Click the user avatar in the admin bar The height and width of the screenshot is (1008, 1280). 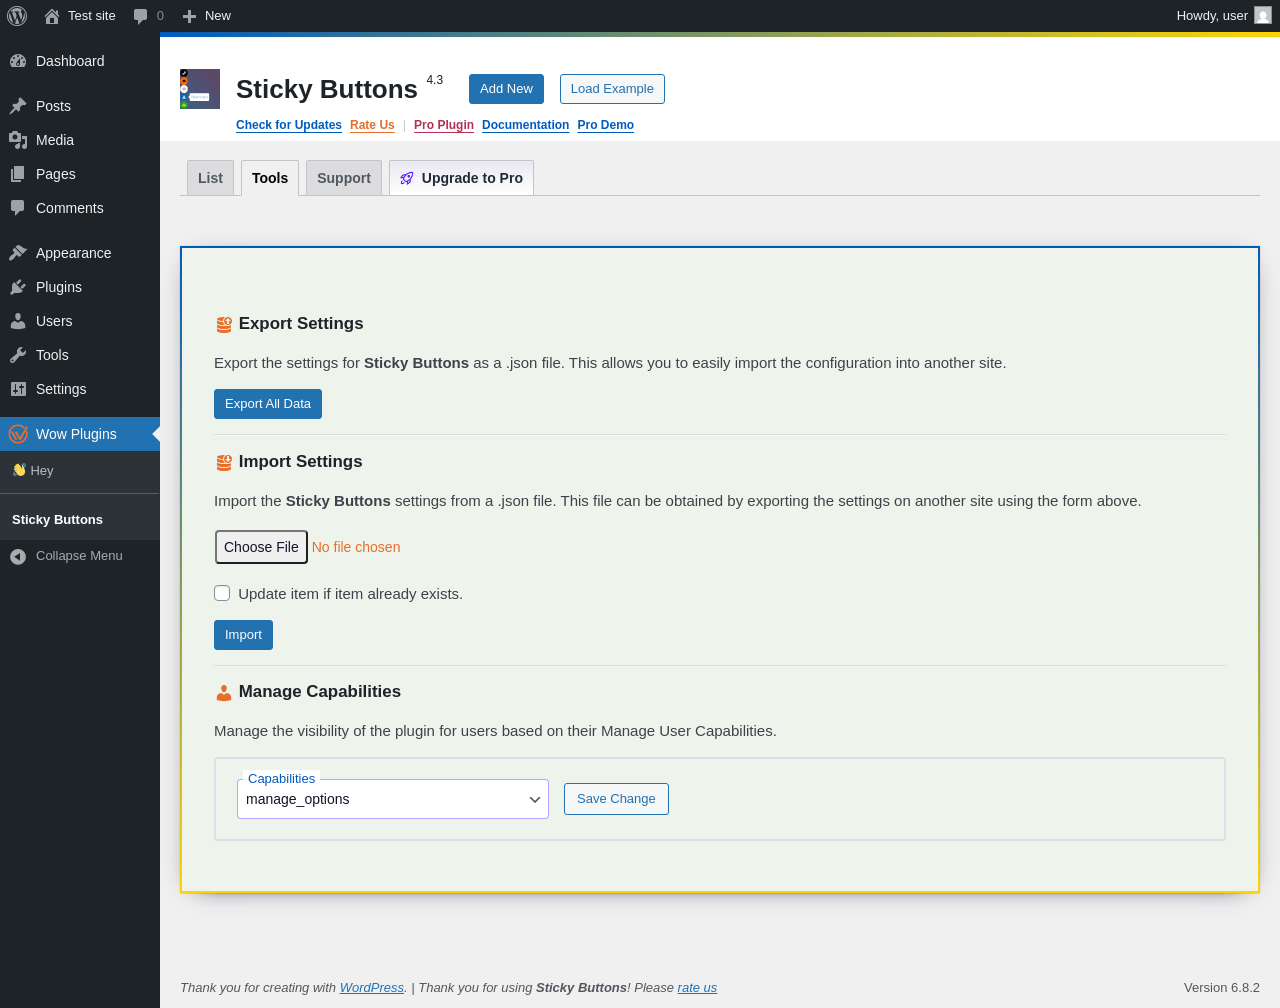(x=1263, y=15)
